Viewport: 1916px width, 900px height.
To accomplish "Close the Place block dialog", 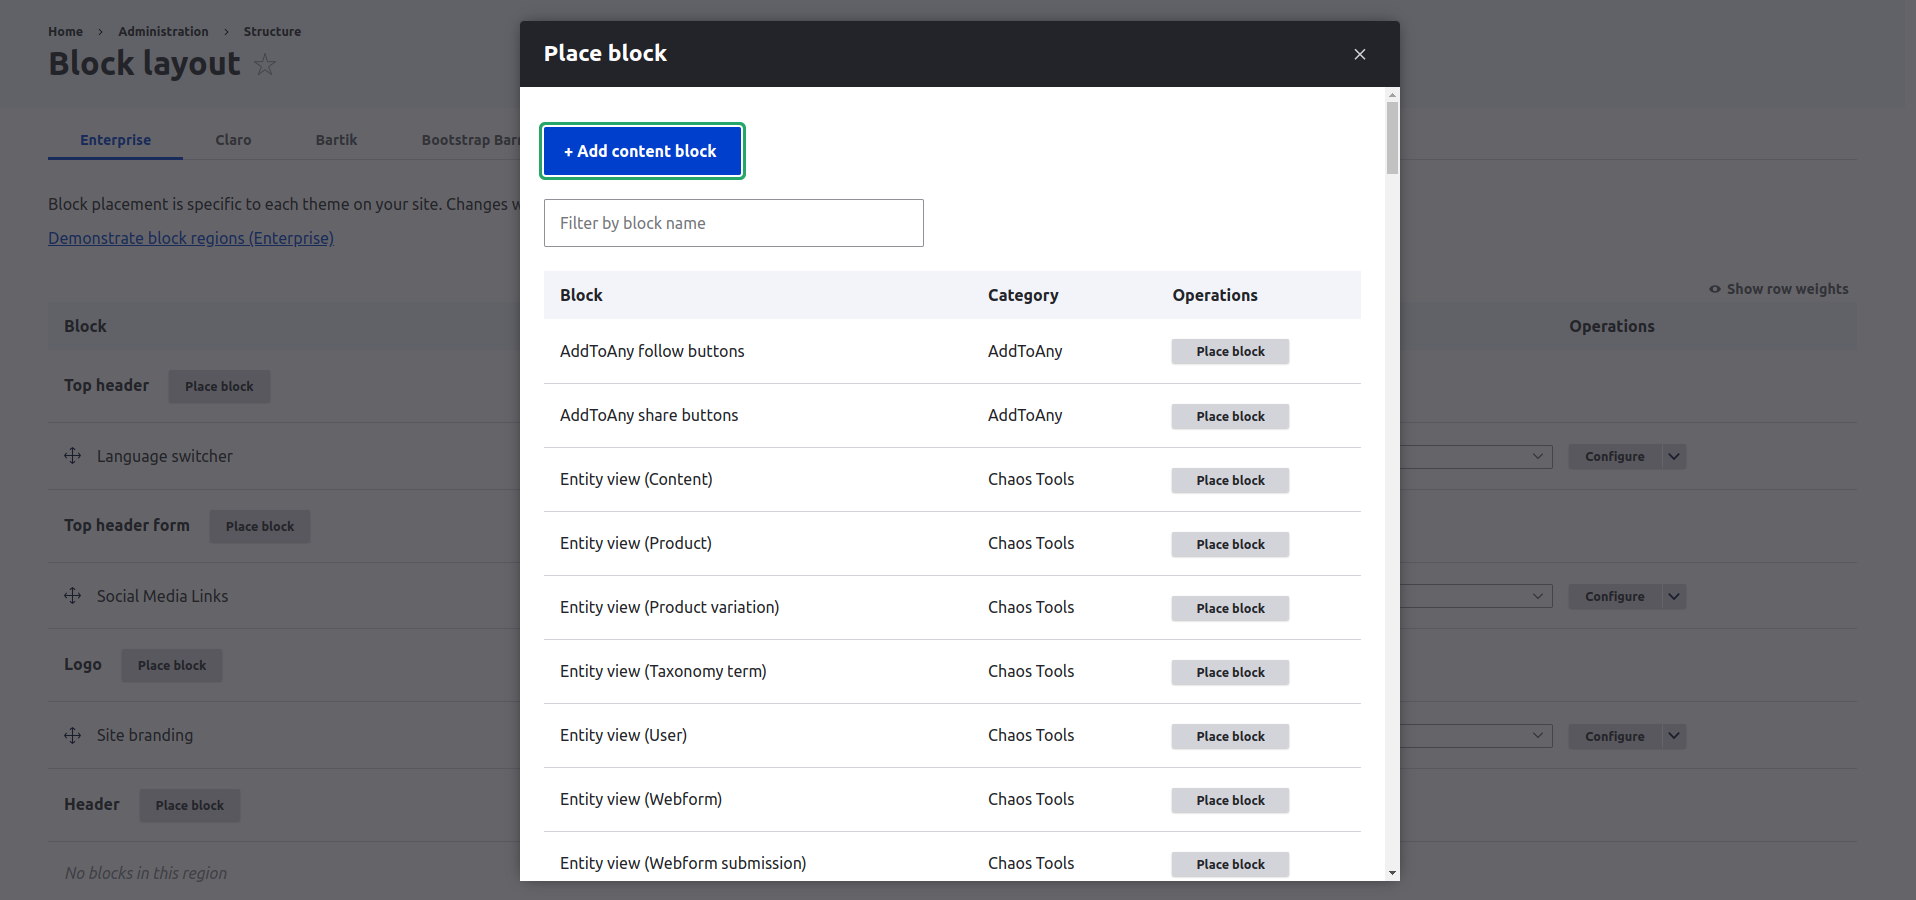I will [x=1359, y=54].
